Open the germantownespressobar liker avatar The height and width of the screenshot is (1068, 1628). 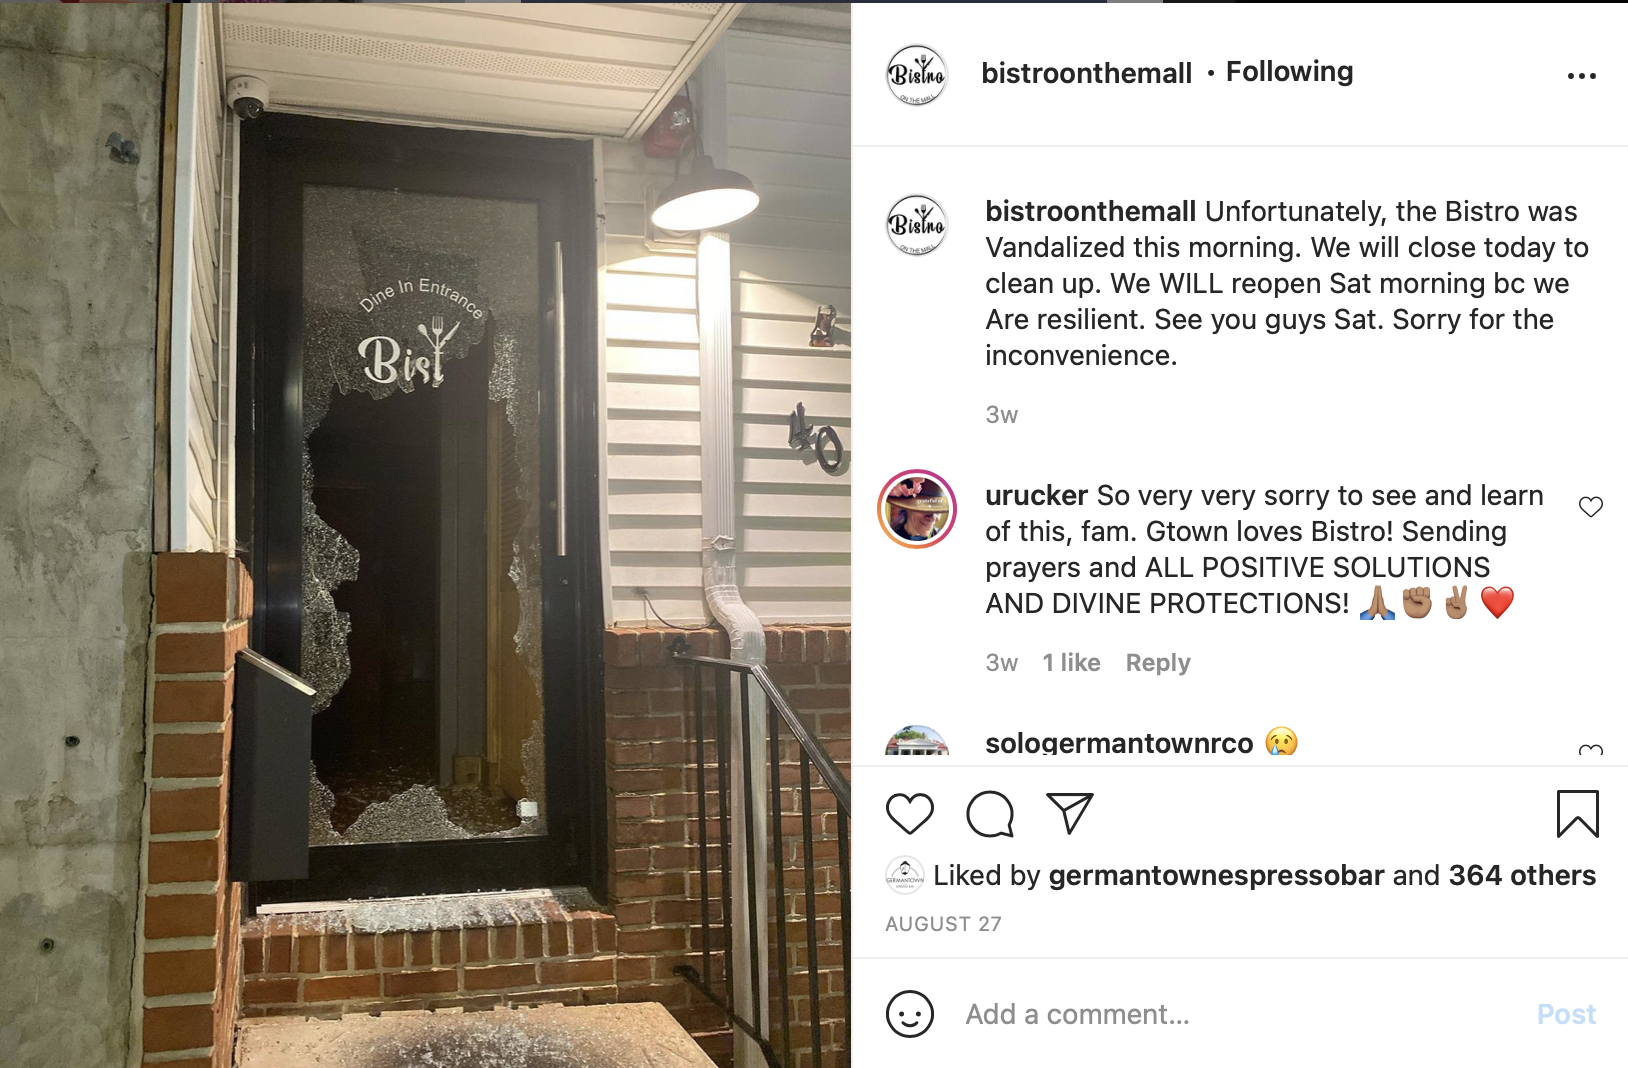click(904, 875)
